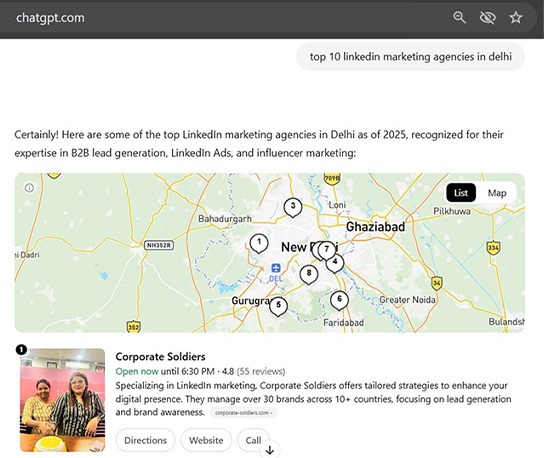Switch to Map view

(497, 193)
